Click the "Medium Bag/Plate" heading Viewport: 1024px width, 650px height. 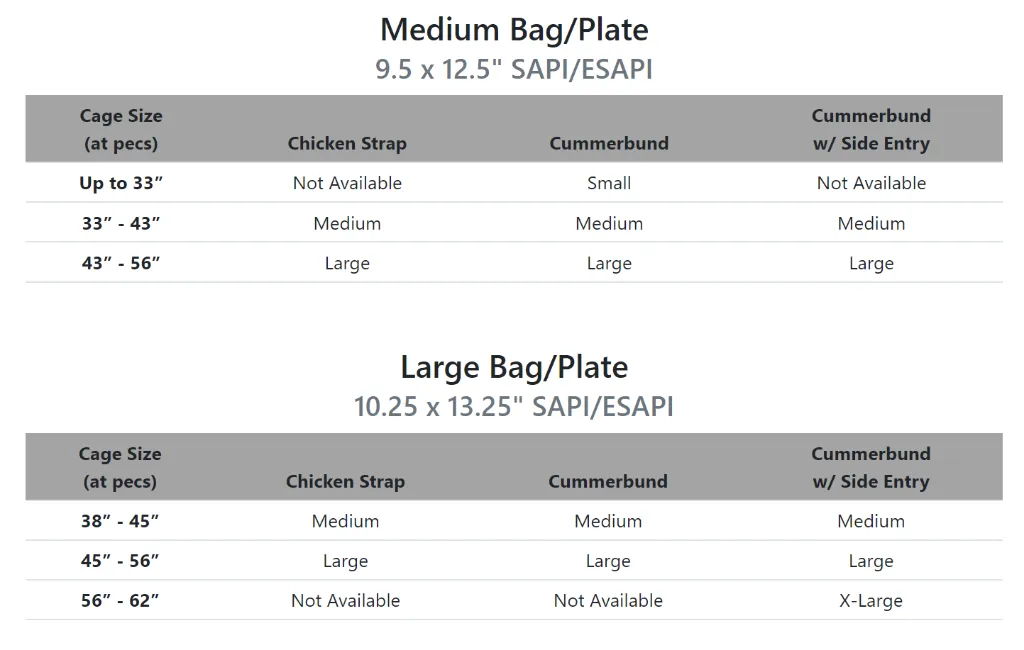(x=514, y=29)
